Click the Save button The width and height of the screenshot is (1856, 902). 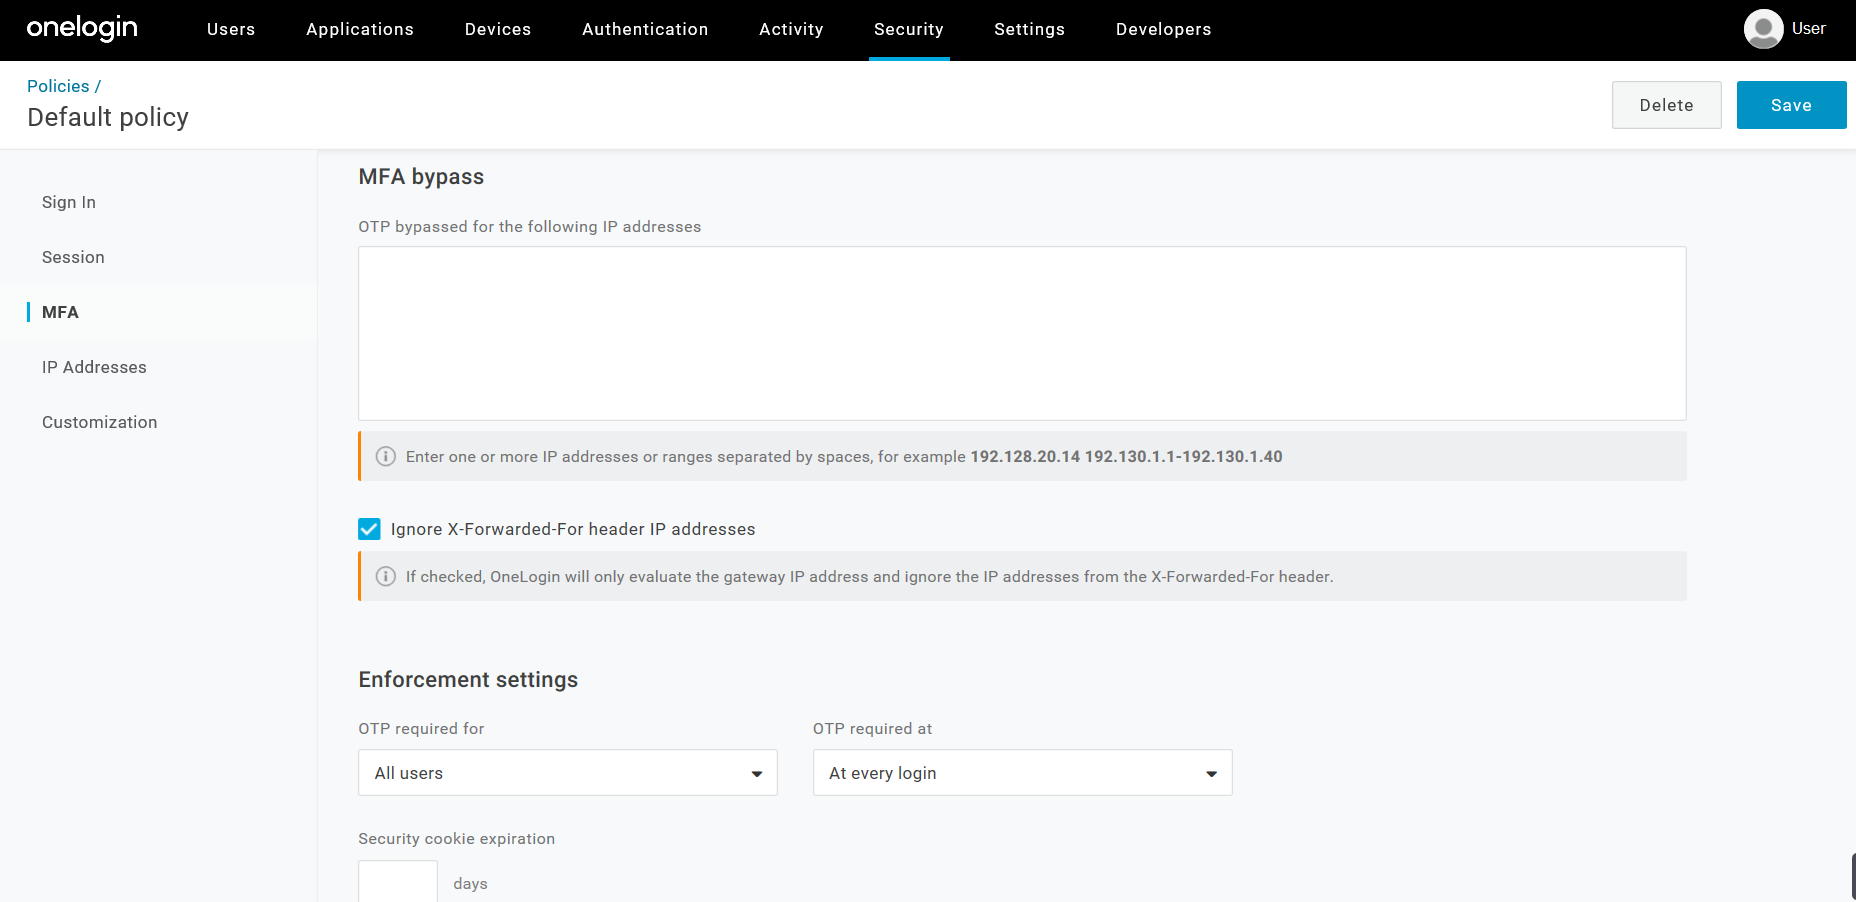pos(1791,105)
